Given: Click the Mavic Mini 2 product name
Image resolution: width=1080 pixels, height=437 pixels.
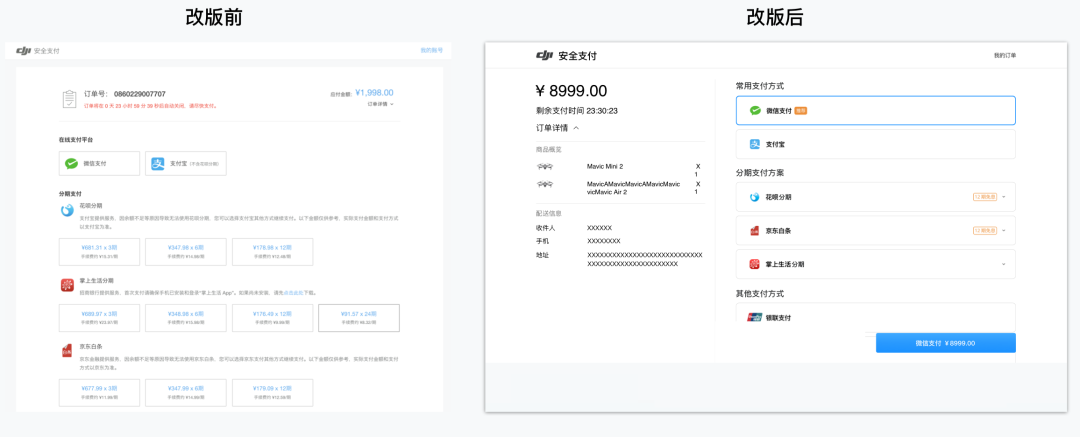Looking at the screenshot, I should pos(605,167).
